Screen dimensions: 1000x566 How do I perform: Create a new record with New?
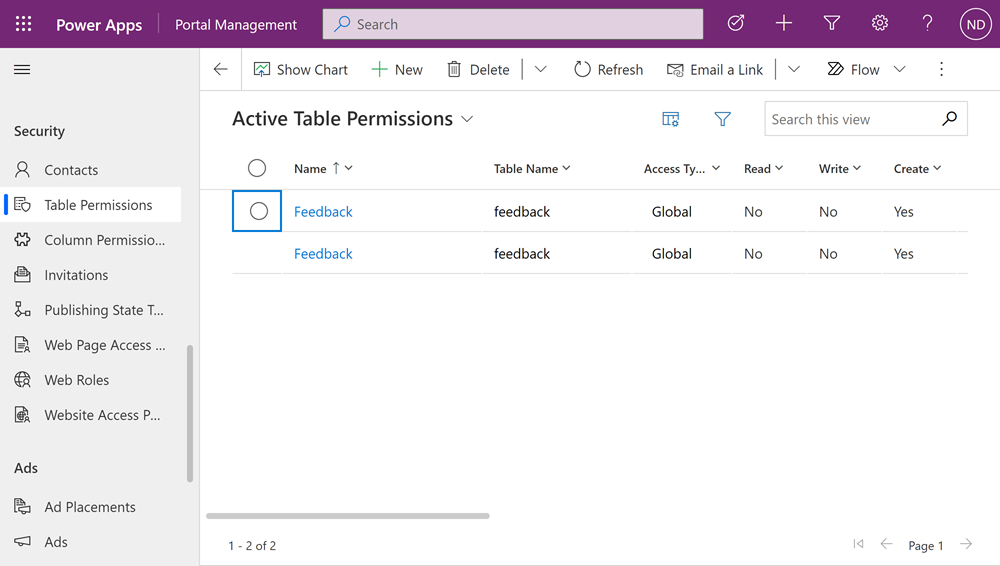pos(397,70)
